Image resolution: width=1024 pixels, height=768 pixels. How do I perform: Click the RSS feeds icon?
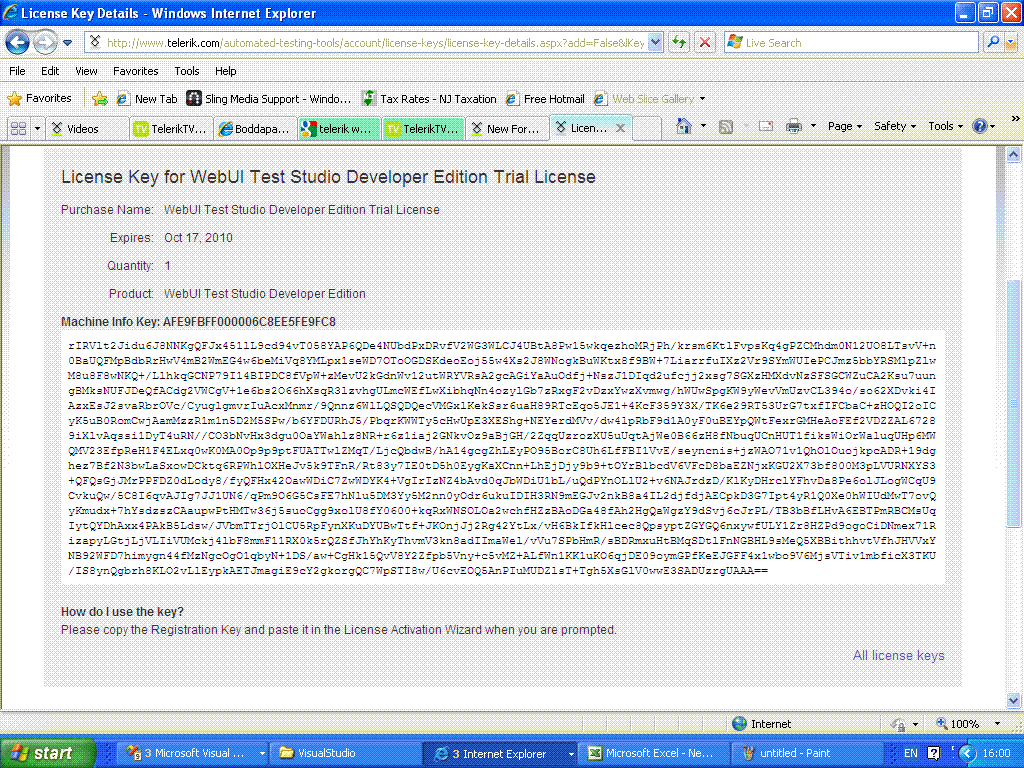726,127
